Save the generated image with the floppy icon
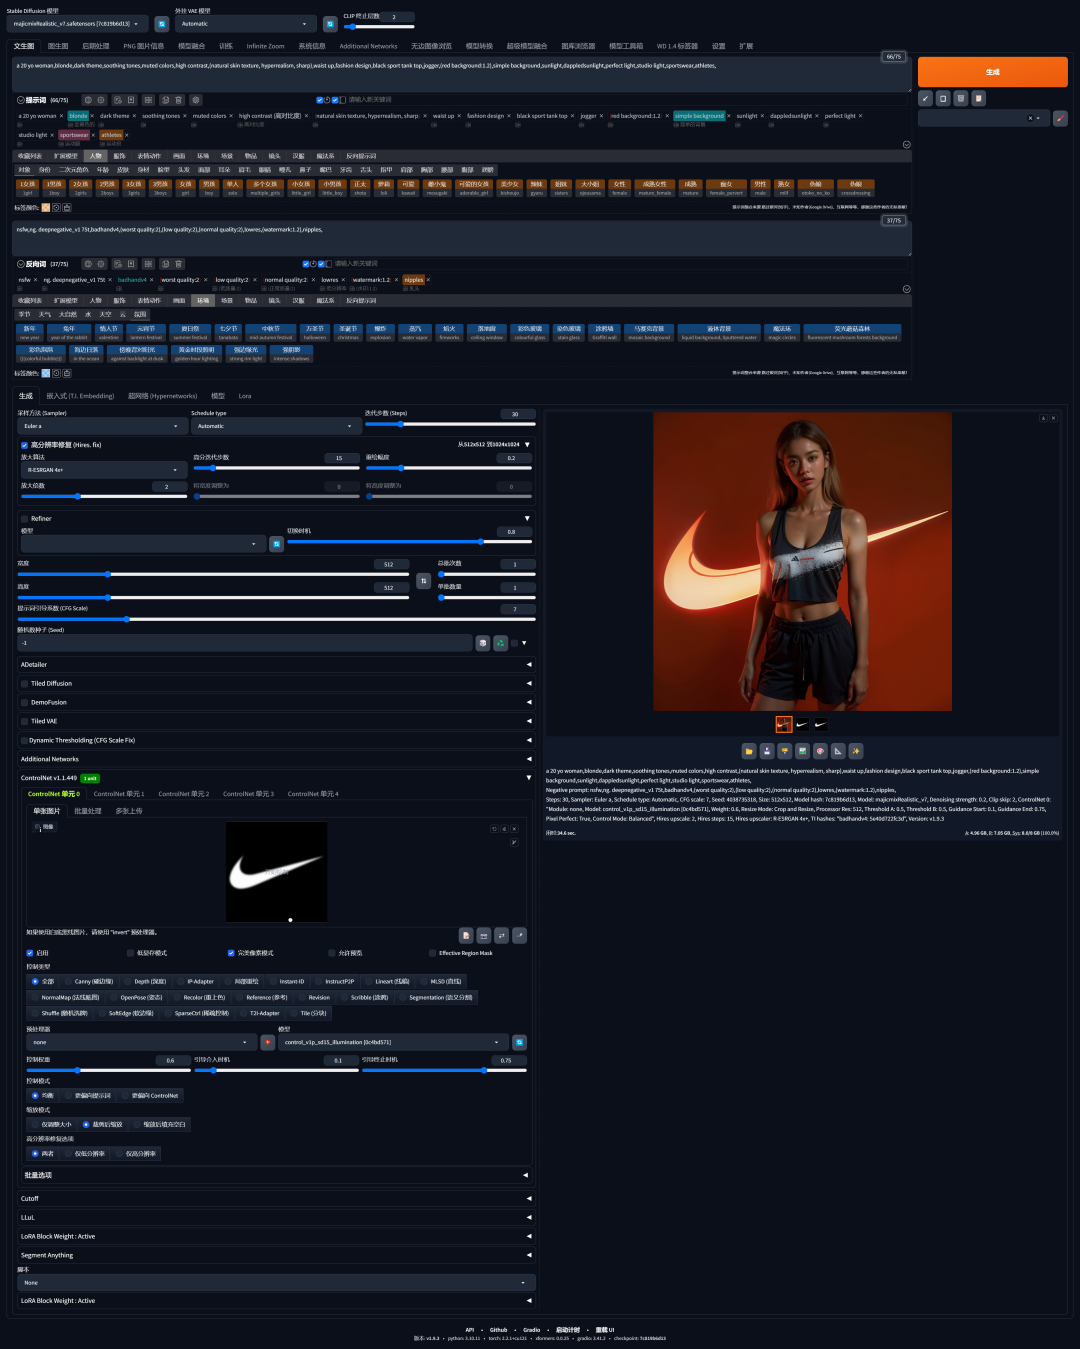 [766, 751]
